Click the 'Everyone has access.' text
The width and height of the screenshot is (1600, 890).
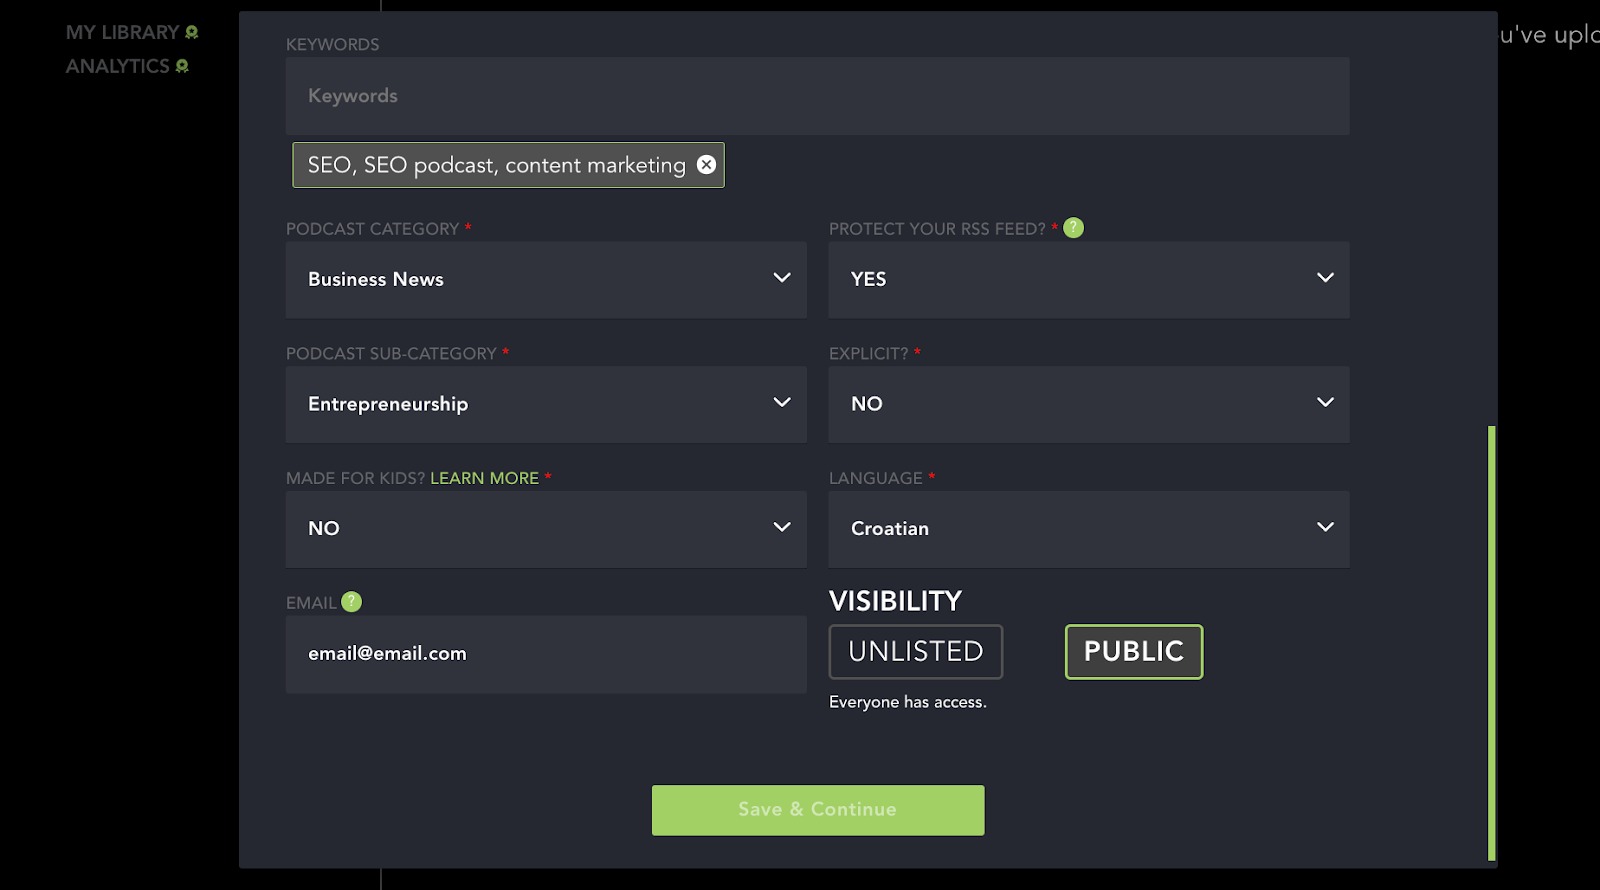click(x=908, y=702)
